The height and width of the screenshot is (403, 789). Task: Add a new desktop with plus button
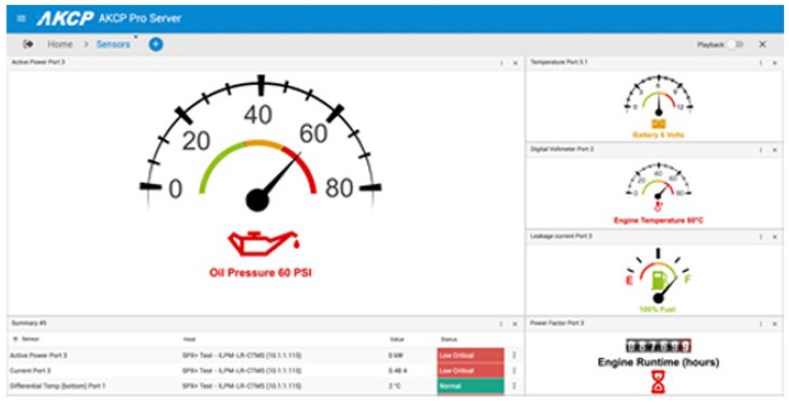[x=156, y=44]
